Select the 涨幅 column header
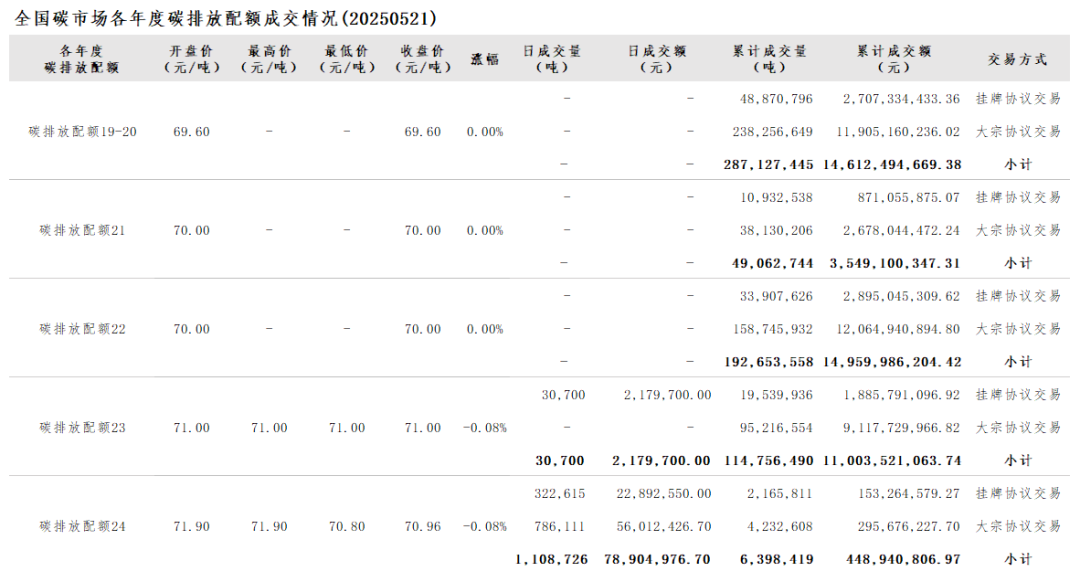 click(485, 59)
